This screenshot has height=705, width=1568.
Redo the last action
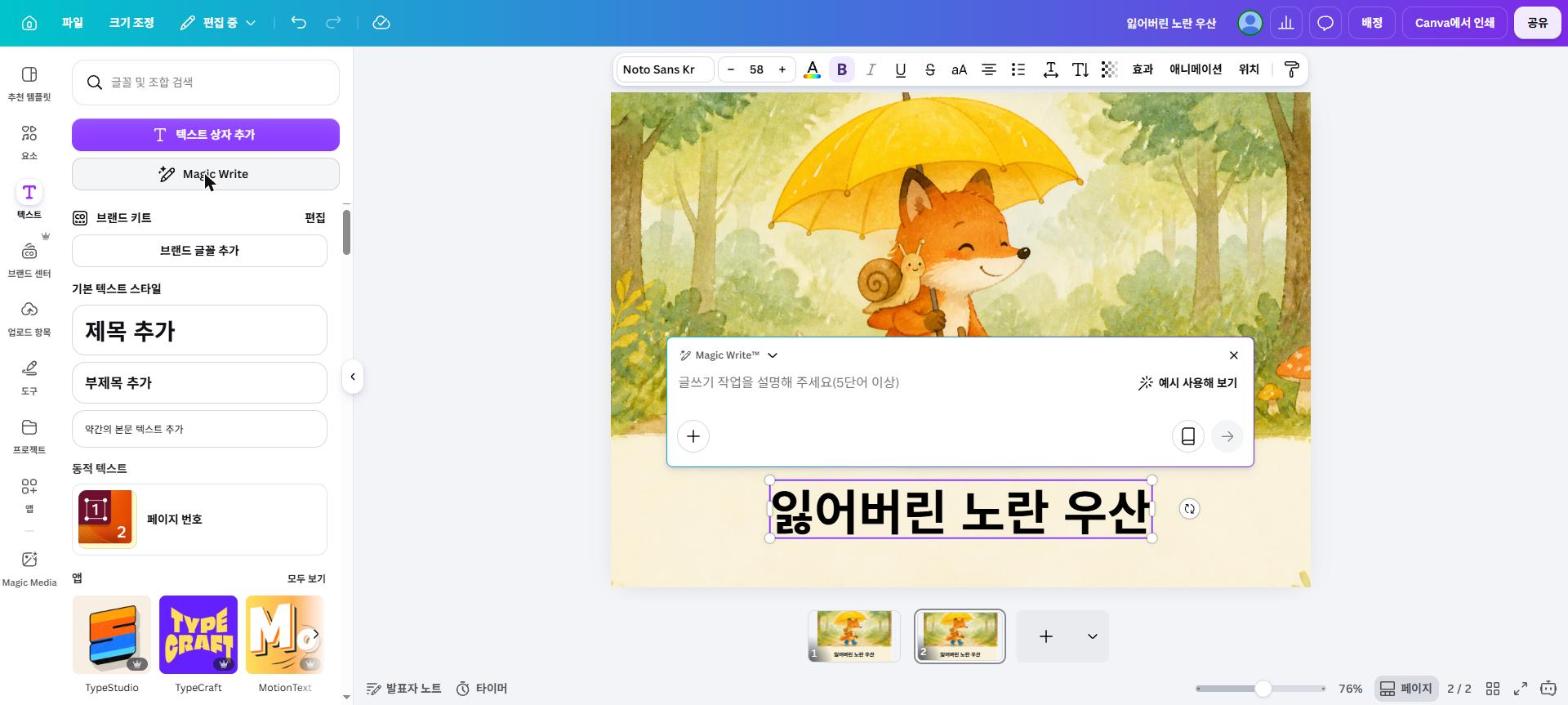click(334, 22)
